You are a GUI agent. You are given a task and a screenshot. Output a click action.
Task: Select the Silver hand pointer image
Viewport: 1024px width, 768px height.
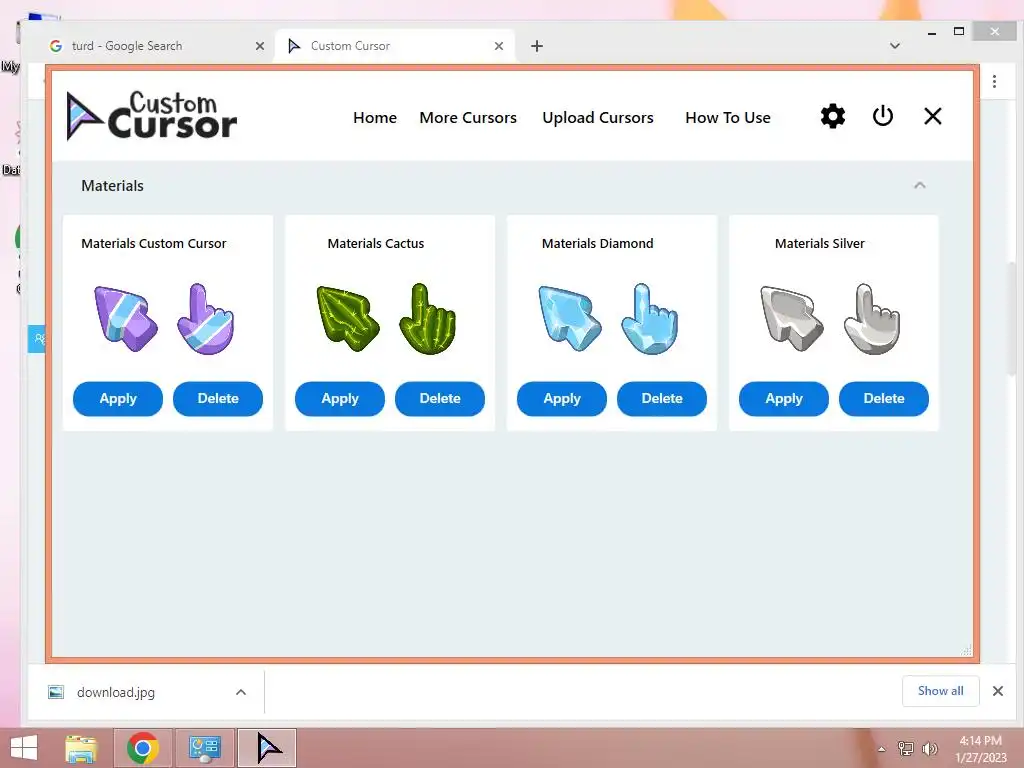pos(872,319)
